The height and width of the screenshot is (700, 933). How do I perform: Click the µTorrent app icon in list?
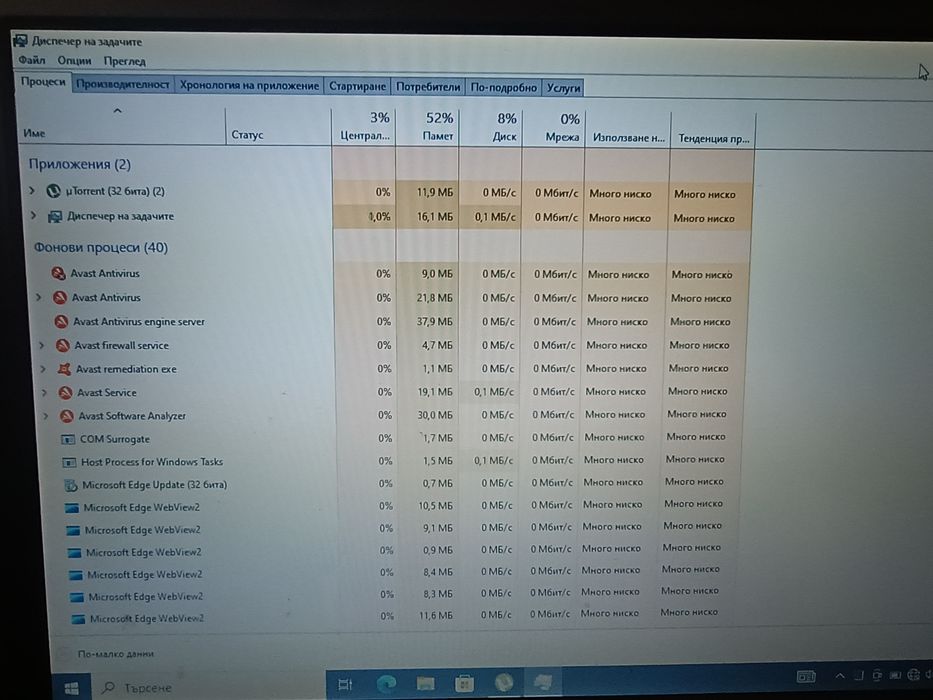(54, 191)
